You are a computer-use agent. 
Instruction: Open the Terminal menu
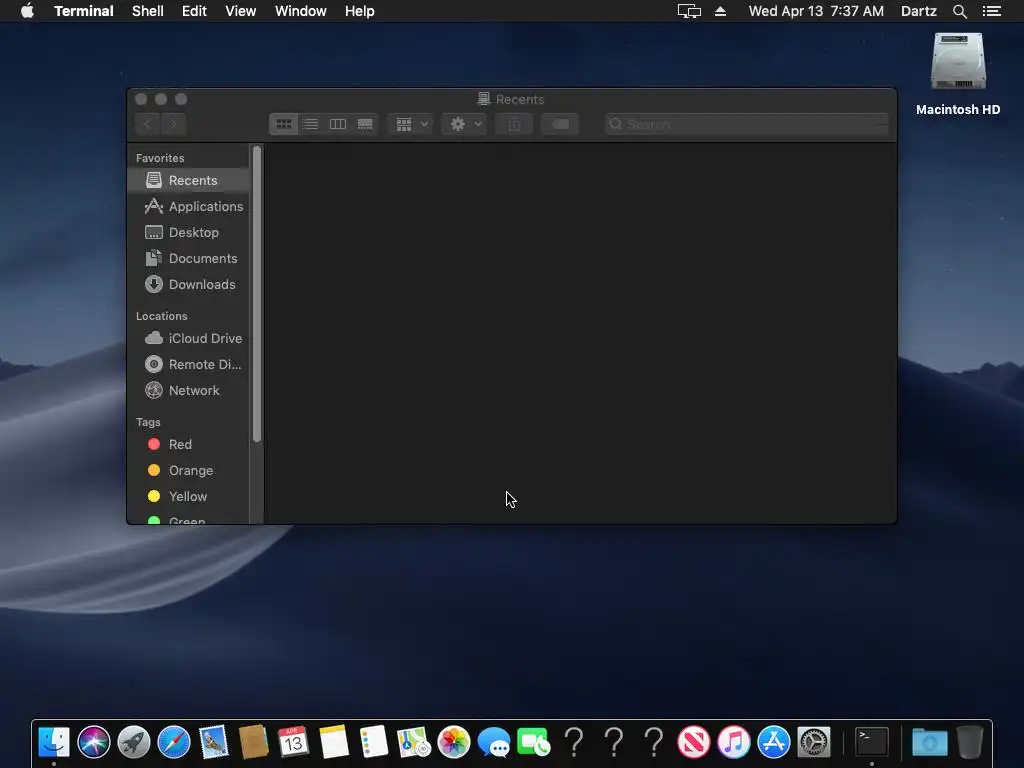tap(84, 11)
